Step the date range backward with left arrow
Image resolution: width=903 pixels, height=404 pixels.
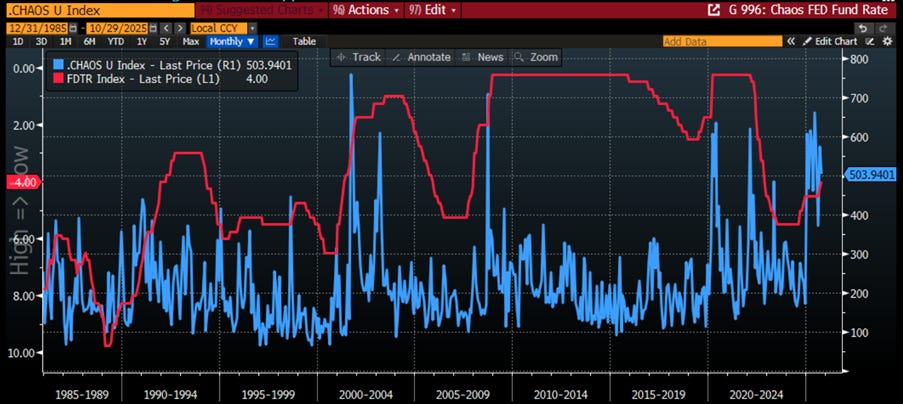(x=166, y=28)
